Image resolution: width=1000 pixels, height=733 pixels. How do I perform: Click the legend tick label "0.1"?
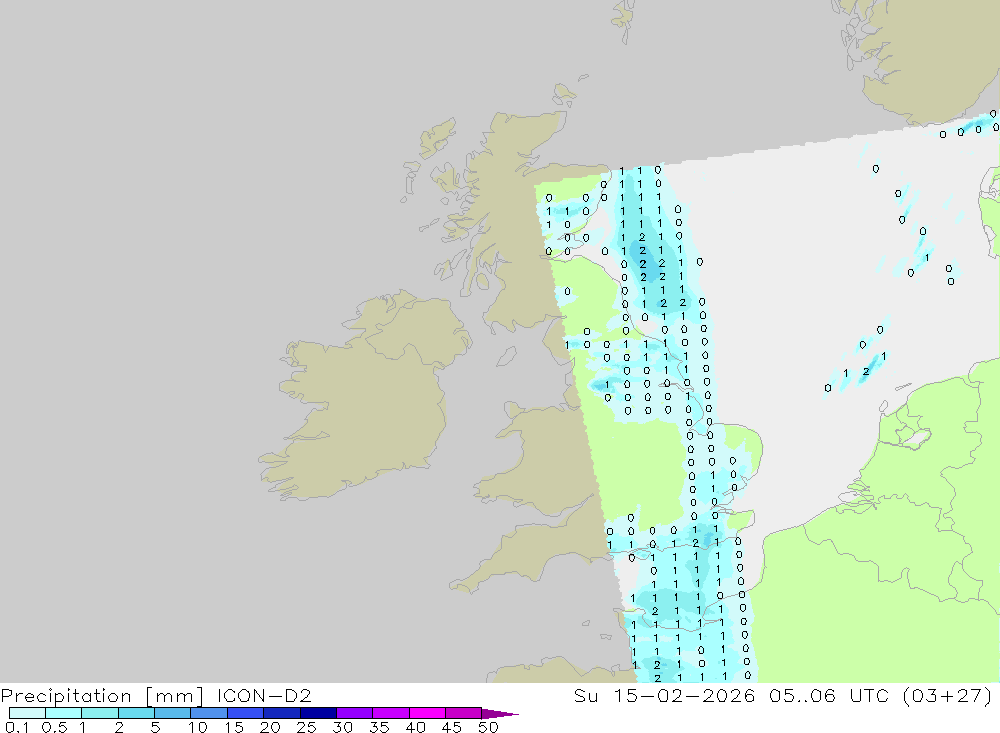click(x=17, y=727)
